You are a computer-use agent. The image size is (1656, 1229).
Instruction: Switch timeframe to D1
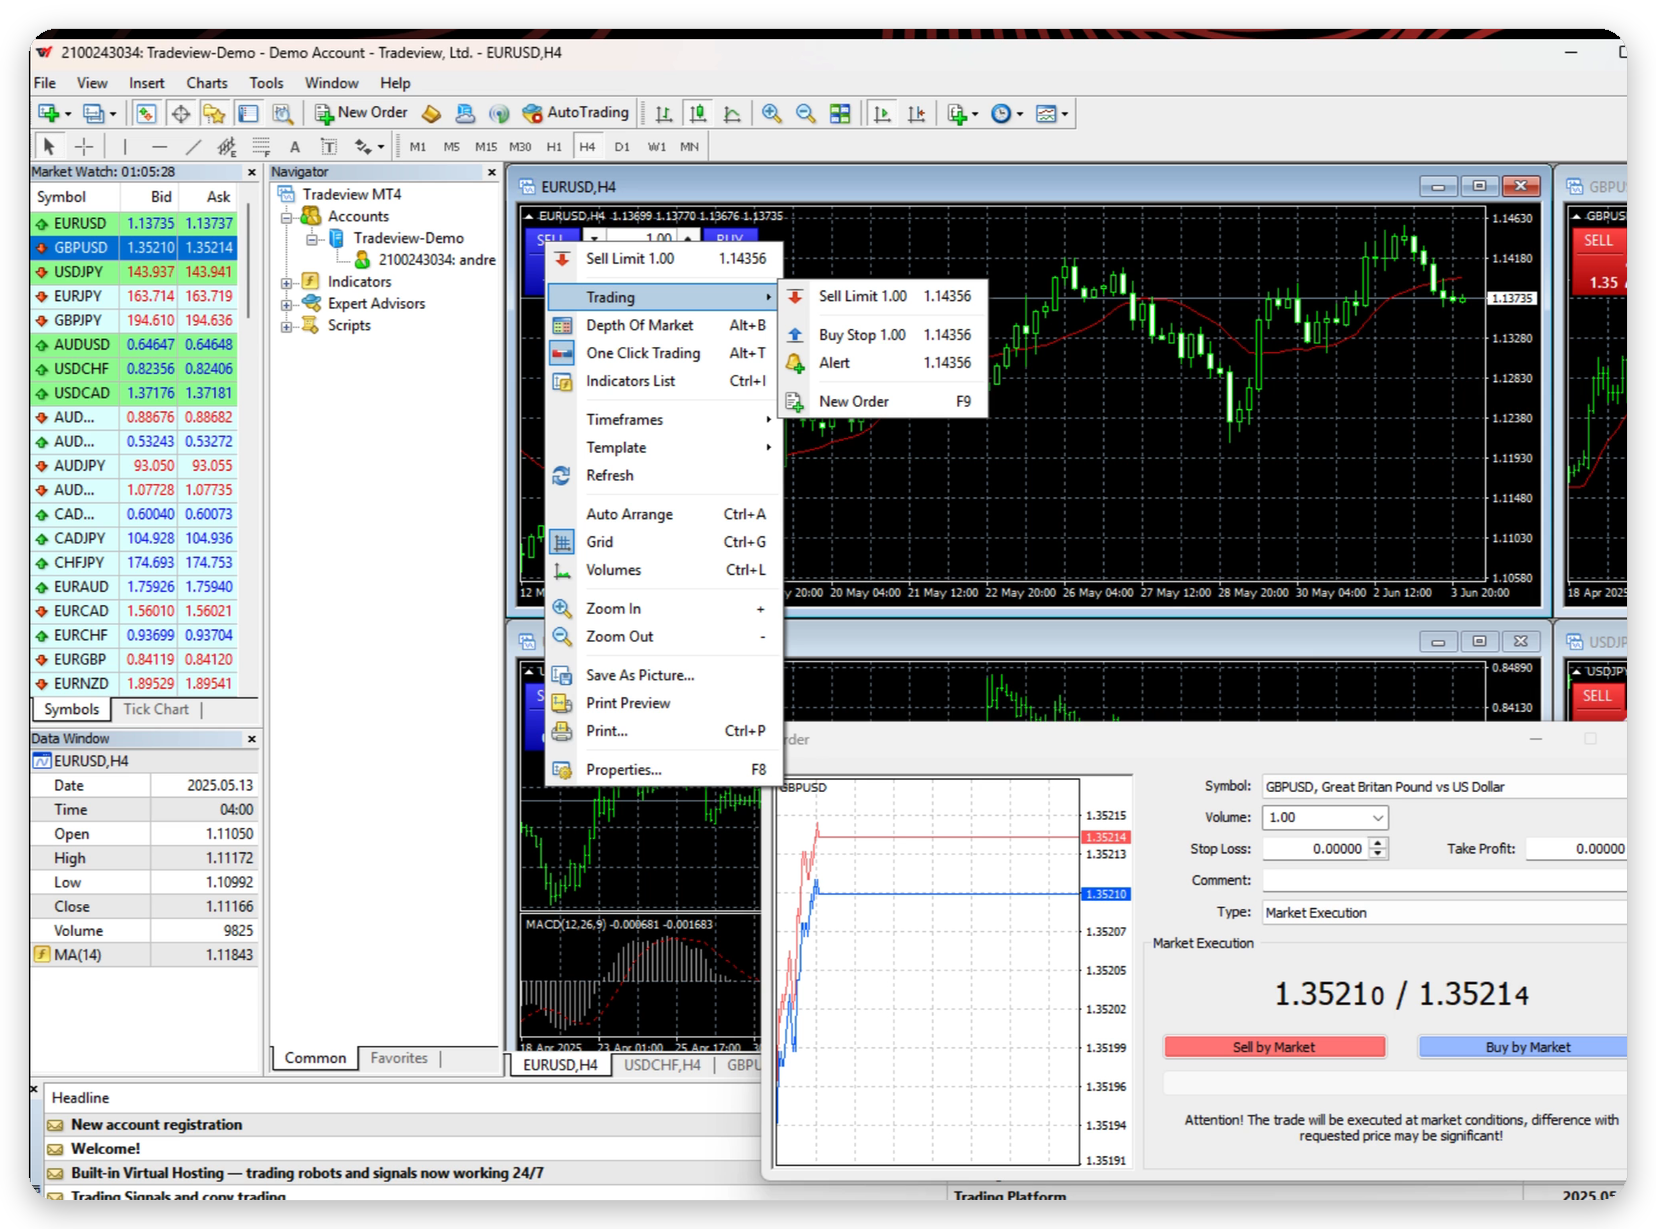tap(622, 146)
